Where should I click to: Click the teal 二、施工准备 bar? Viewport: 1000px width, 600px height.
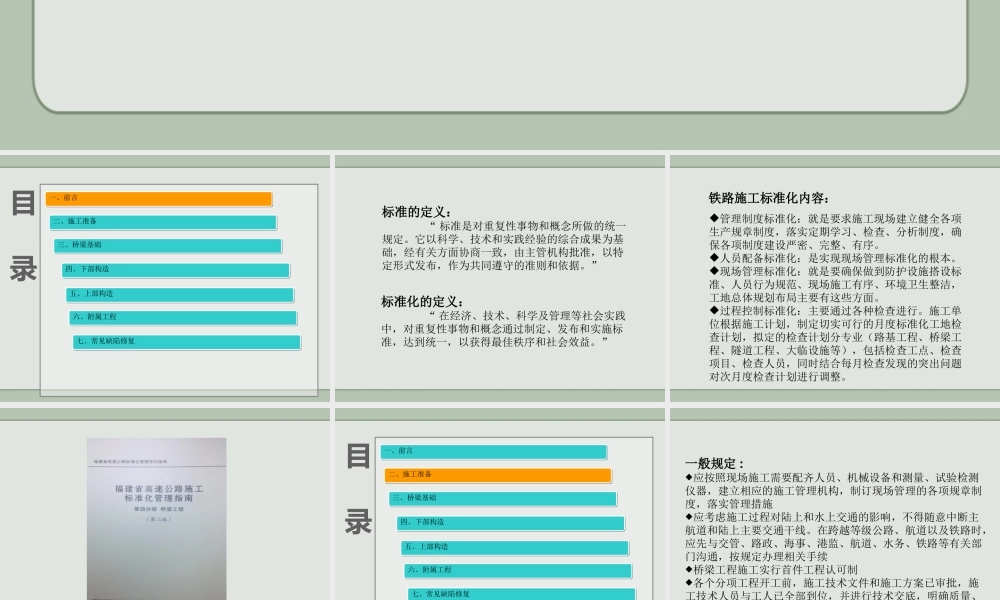(163, 223)
